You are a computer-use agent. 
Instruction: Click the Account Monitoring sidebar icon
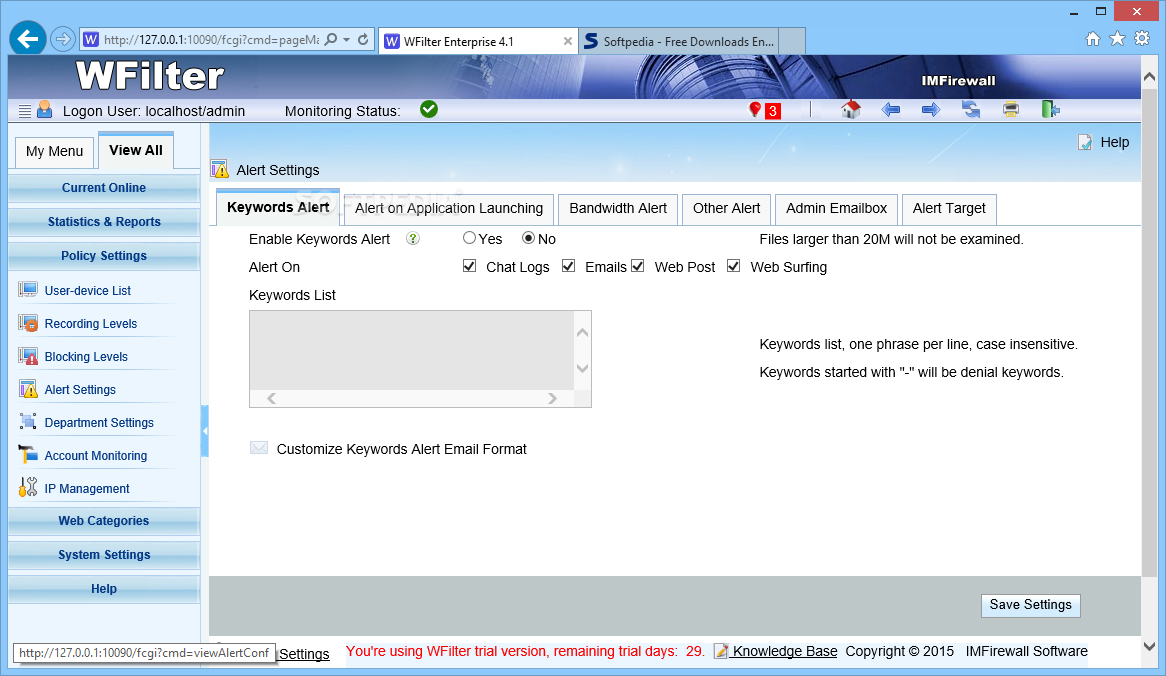tap(28, 455)
